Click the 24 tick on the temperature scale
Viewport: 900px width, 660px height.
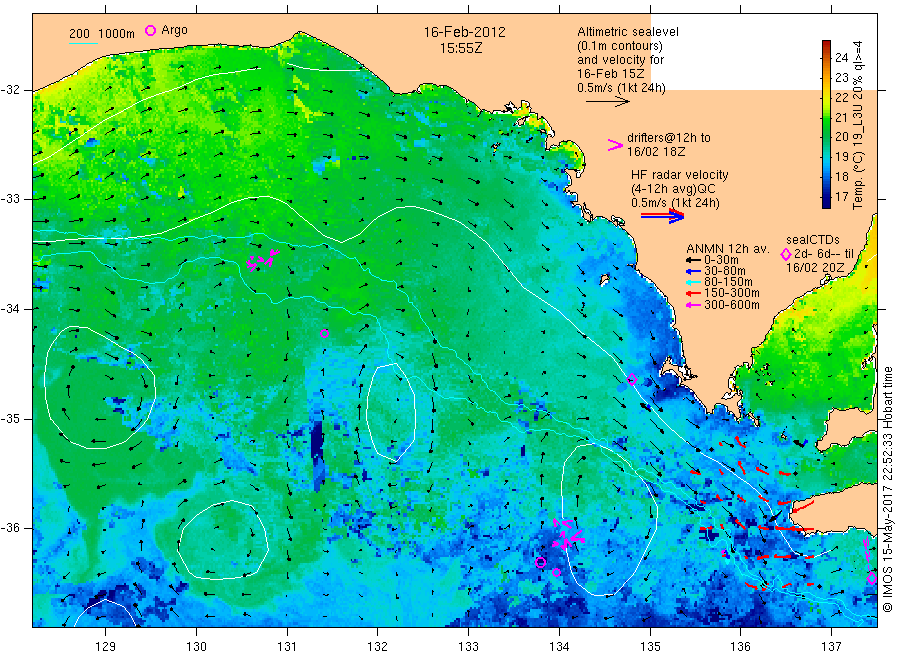(x=841, y=57)
